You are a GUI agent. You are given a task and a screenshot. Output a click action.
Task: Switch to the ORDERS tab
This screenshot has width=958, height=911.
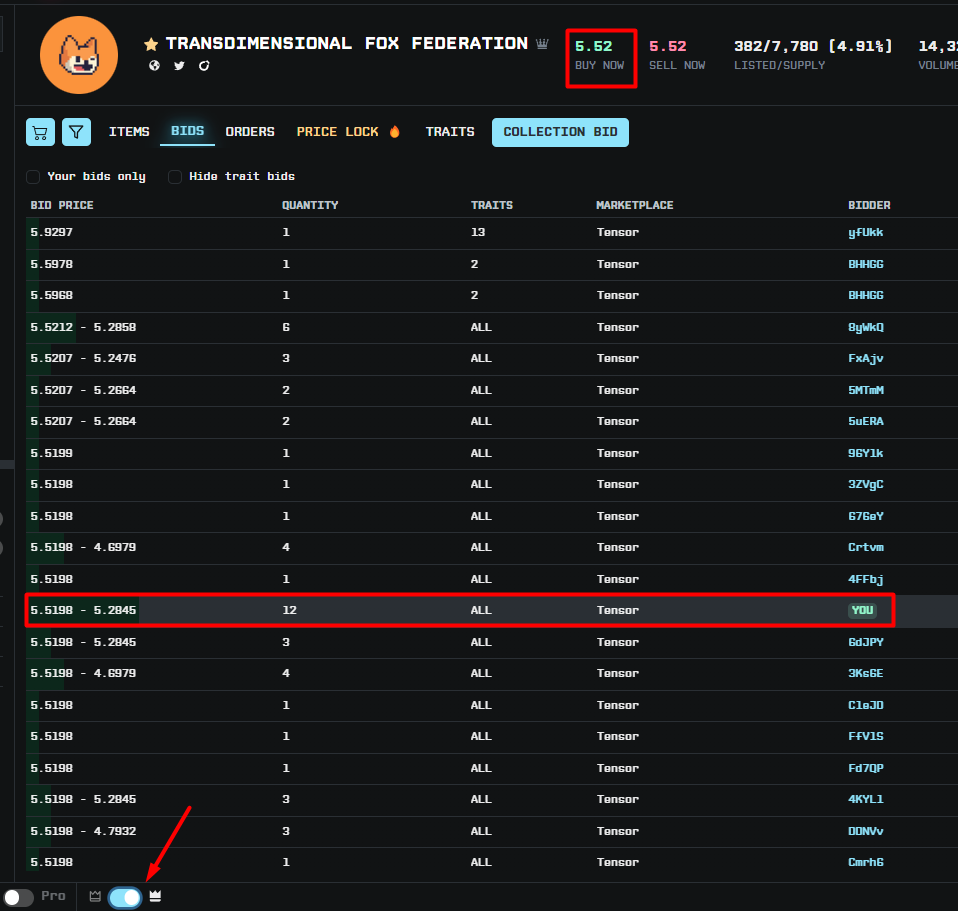tap(250, 132)
